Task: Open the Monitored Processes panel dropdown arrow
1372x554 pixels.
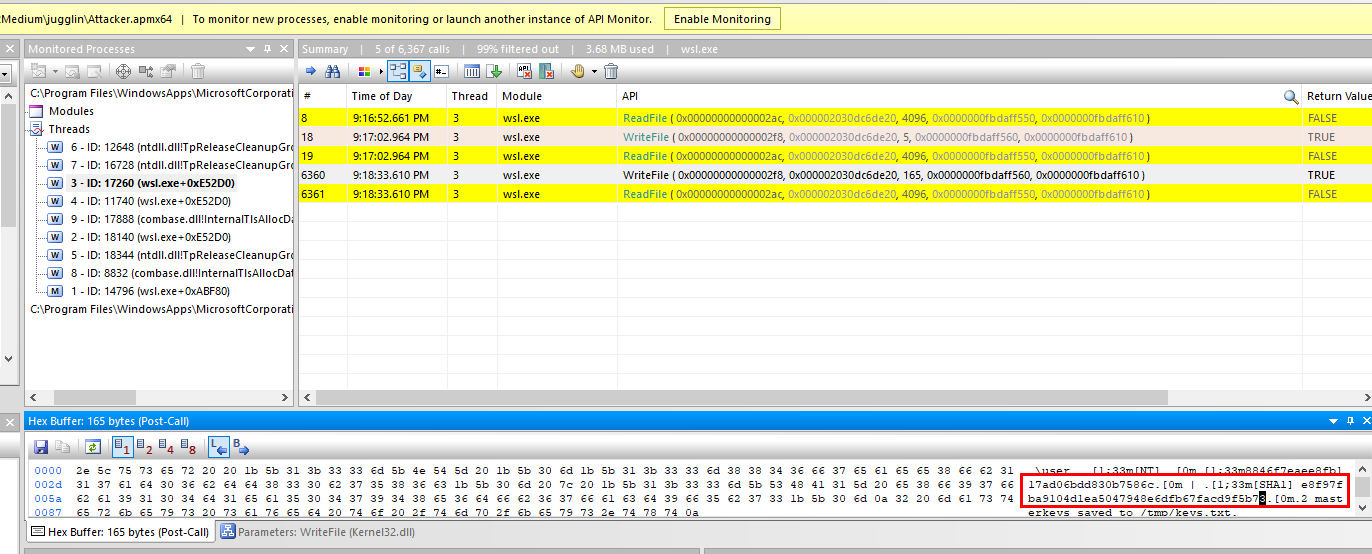Action: click(250, 49)
